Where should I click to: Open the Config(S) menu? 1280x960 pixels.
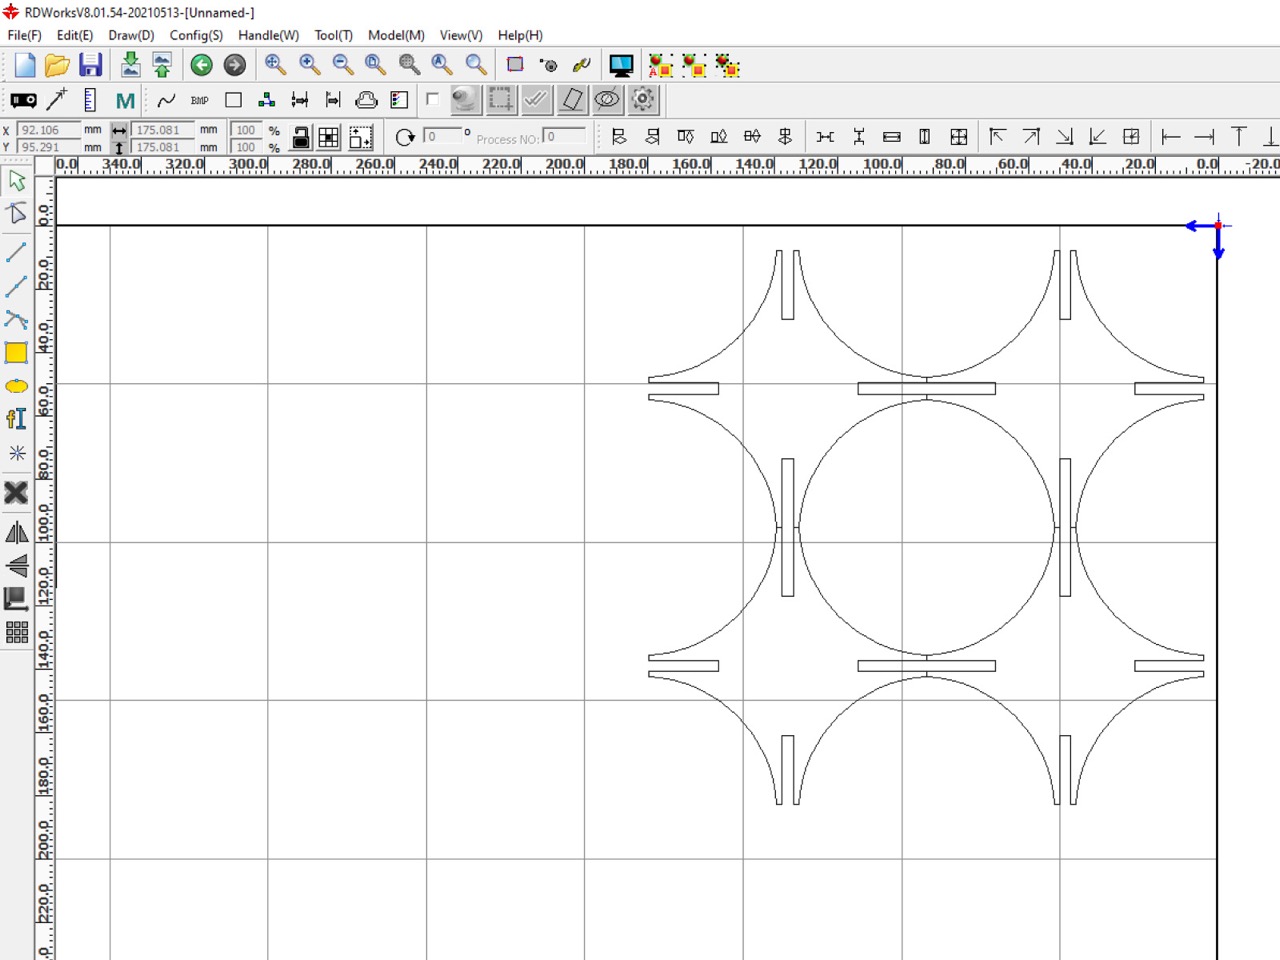click(196, 35)
